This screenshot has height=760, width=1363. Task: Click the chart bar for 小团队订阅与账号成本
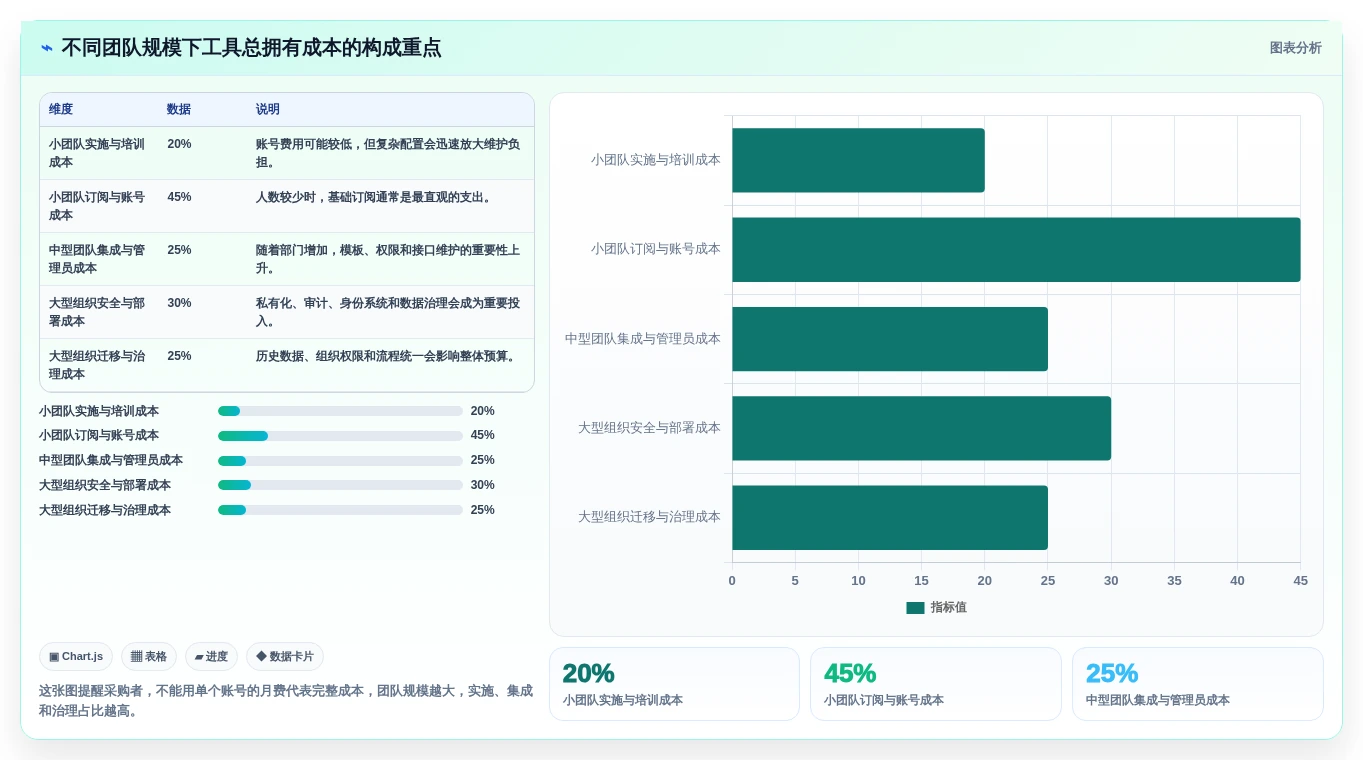(x=1016, y=250)
